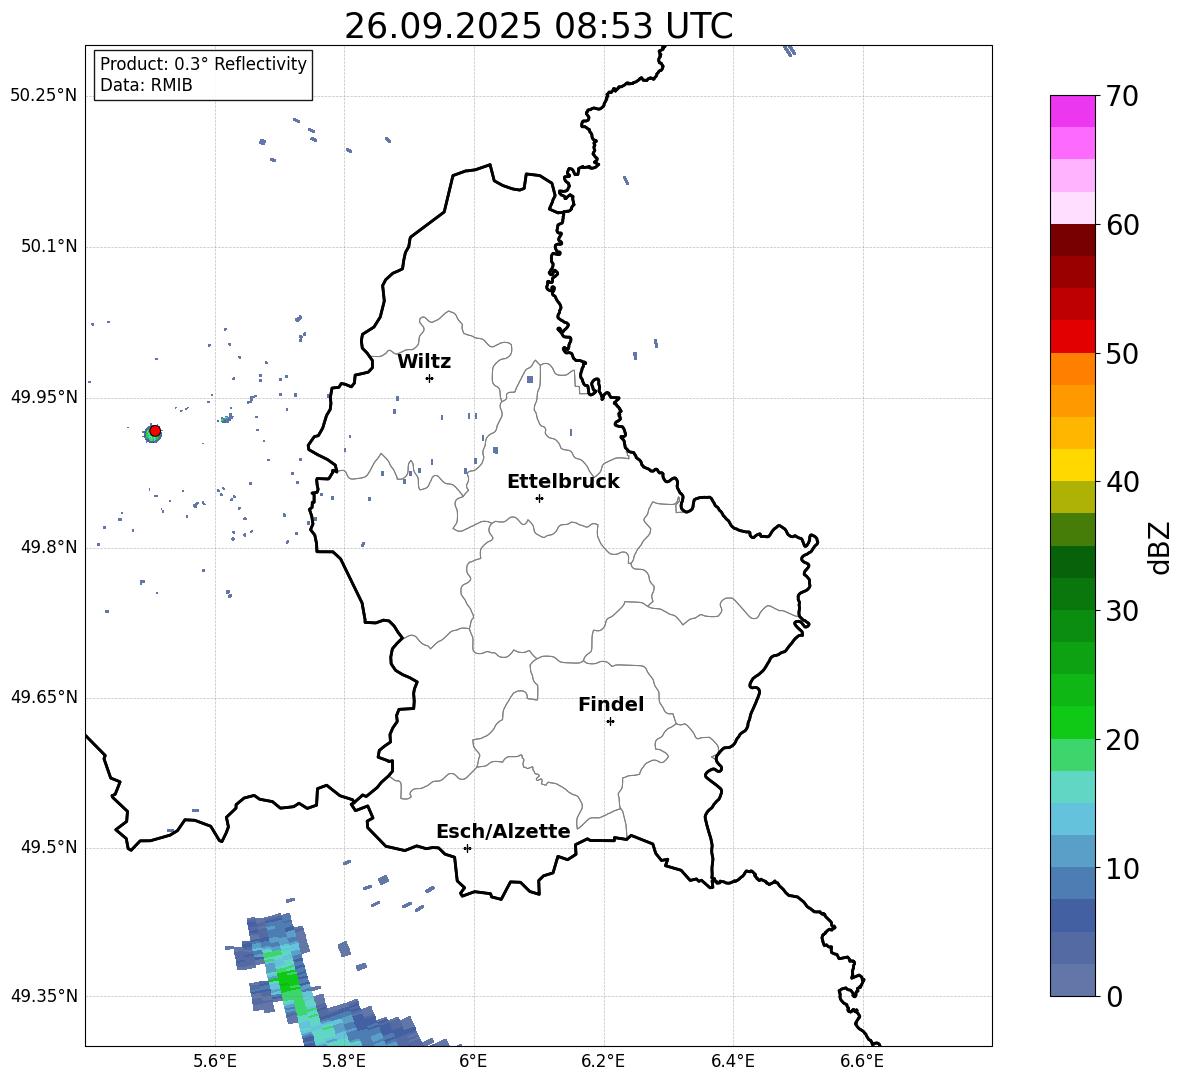
Task: Click the colorbar tick label 30
Action: pyautogui.click(x=1122, y=611)
